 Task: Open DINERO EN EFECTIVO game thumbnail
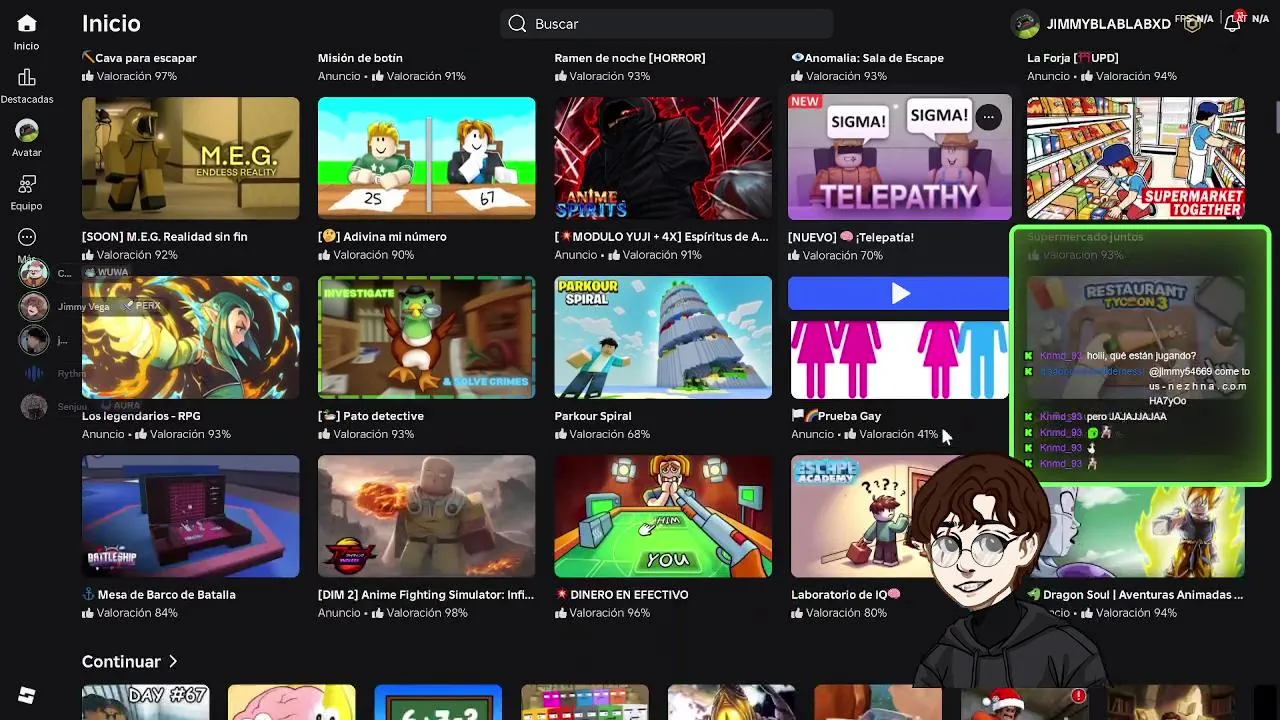point(663,516)
